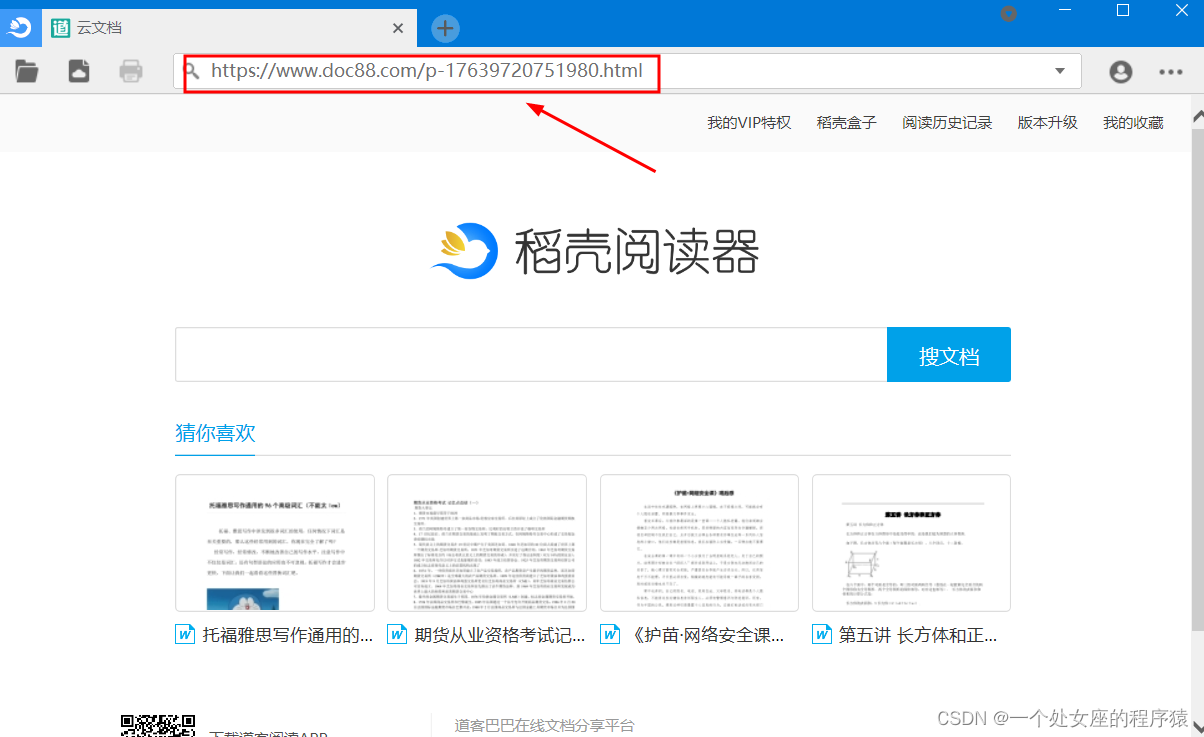1204x737 pixels.
Task: Open 稻壳盒子 link
Action: [x=846, y=123]
